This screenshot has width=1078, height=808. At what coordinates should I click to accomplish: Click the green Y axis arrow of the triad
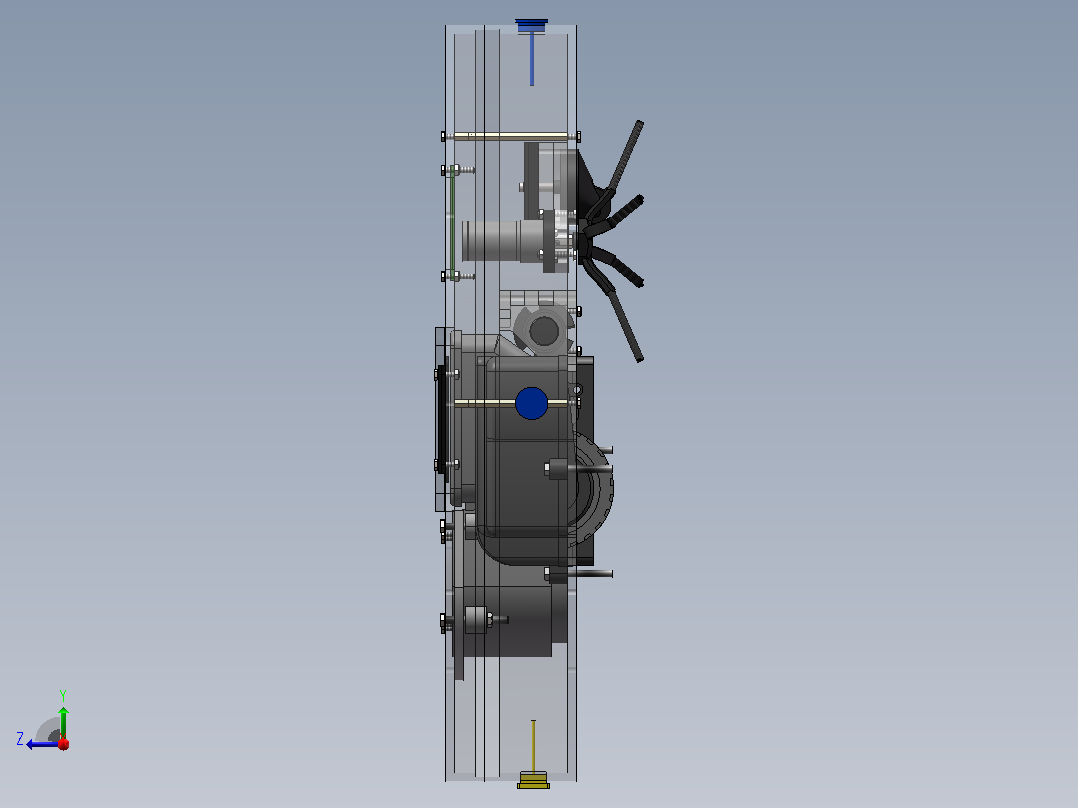pos(63,722)
